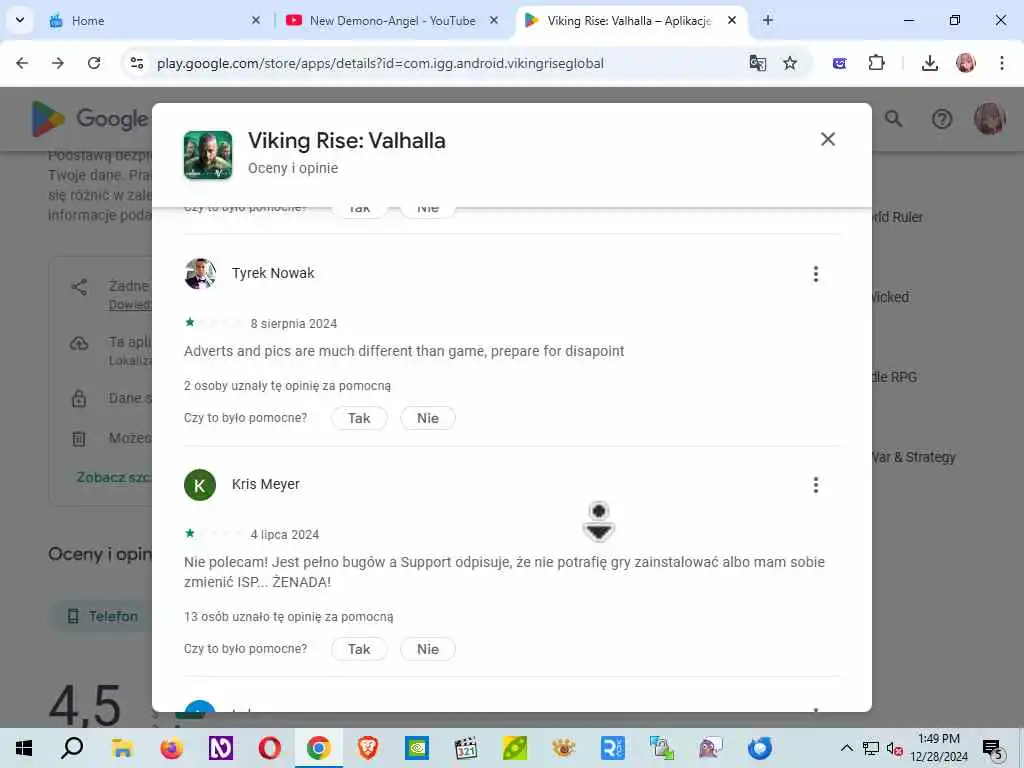The width and height of the screenshot is (1024, 768).
Task: Click the review date 8 sierpnia 2024
Action: tap(294, 323)
